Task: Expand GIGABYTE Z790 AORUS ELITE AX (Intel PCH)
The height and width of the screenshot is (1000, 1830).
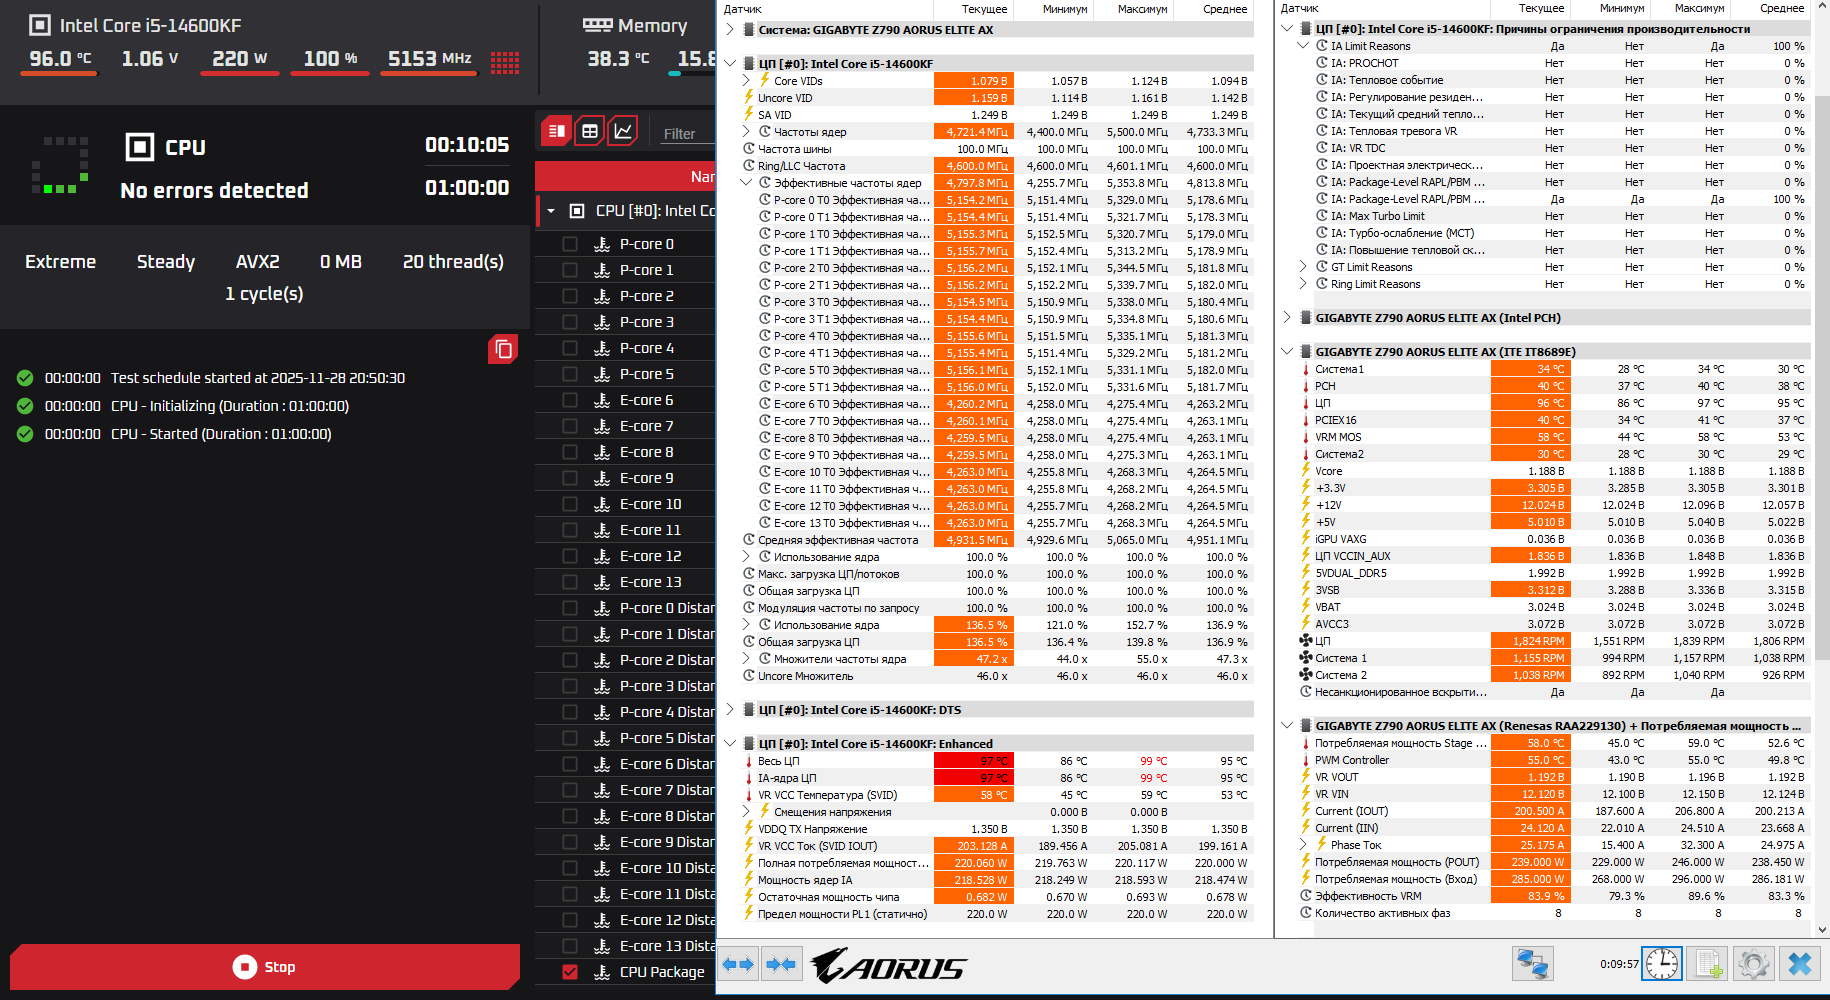Action: 1287,318
